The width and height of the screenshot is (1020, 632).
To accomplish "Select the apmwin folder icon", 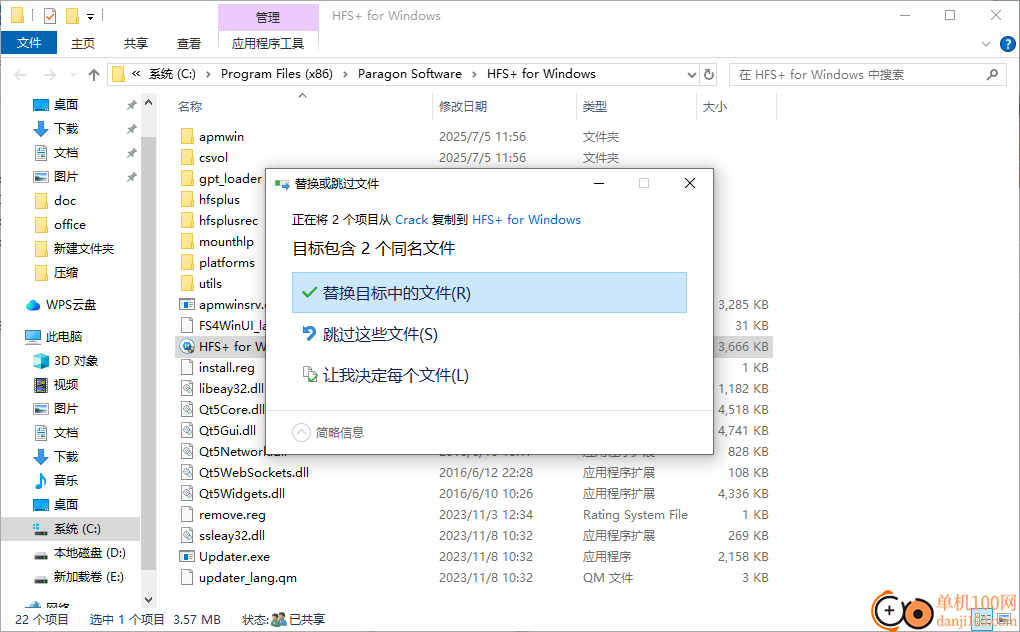I will [x=187, y=137].
